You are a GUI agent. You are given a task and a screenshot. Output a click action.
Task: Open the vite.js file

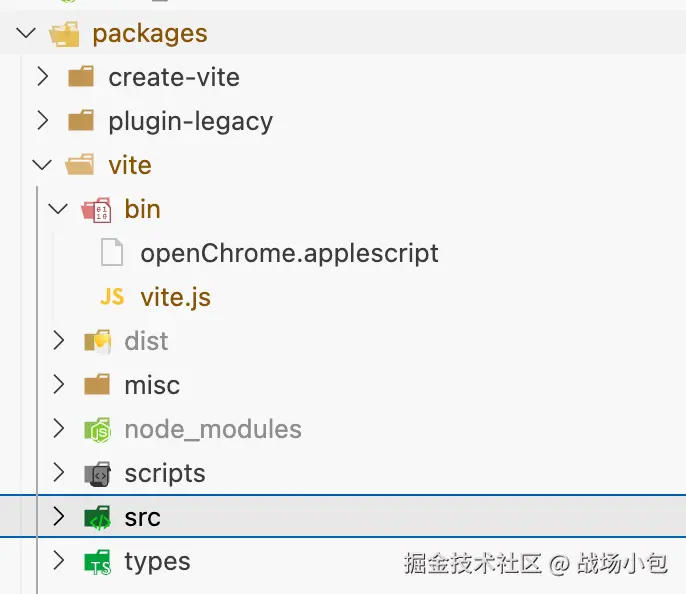(175, 297)
